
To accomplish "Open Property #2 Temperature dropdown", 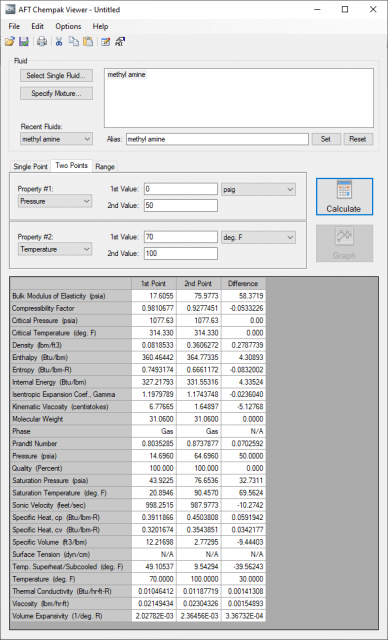I will 55,249.
